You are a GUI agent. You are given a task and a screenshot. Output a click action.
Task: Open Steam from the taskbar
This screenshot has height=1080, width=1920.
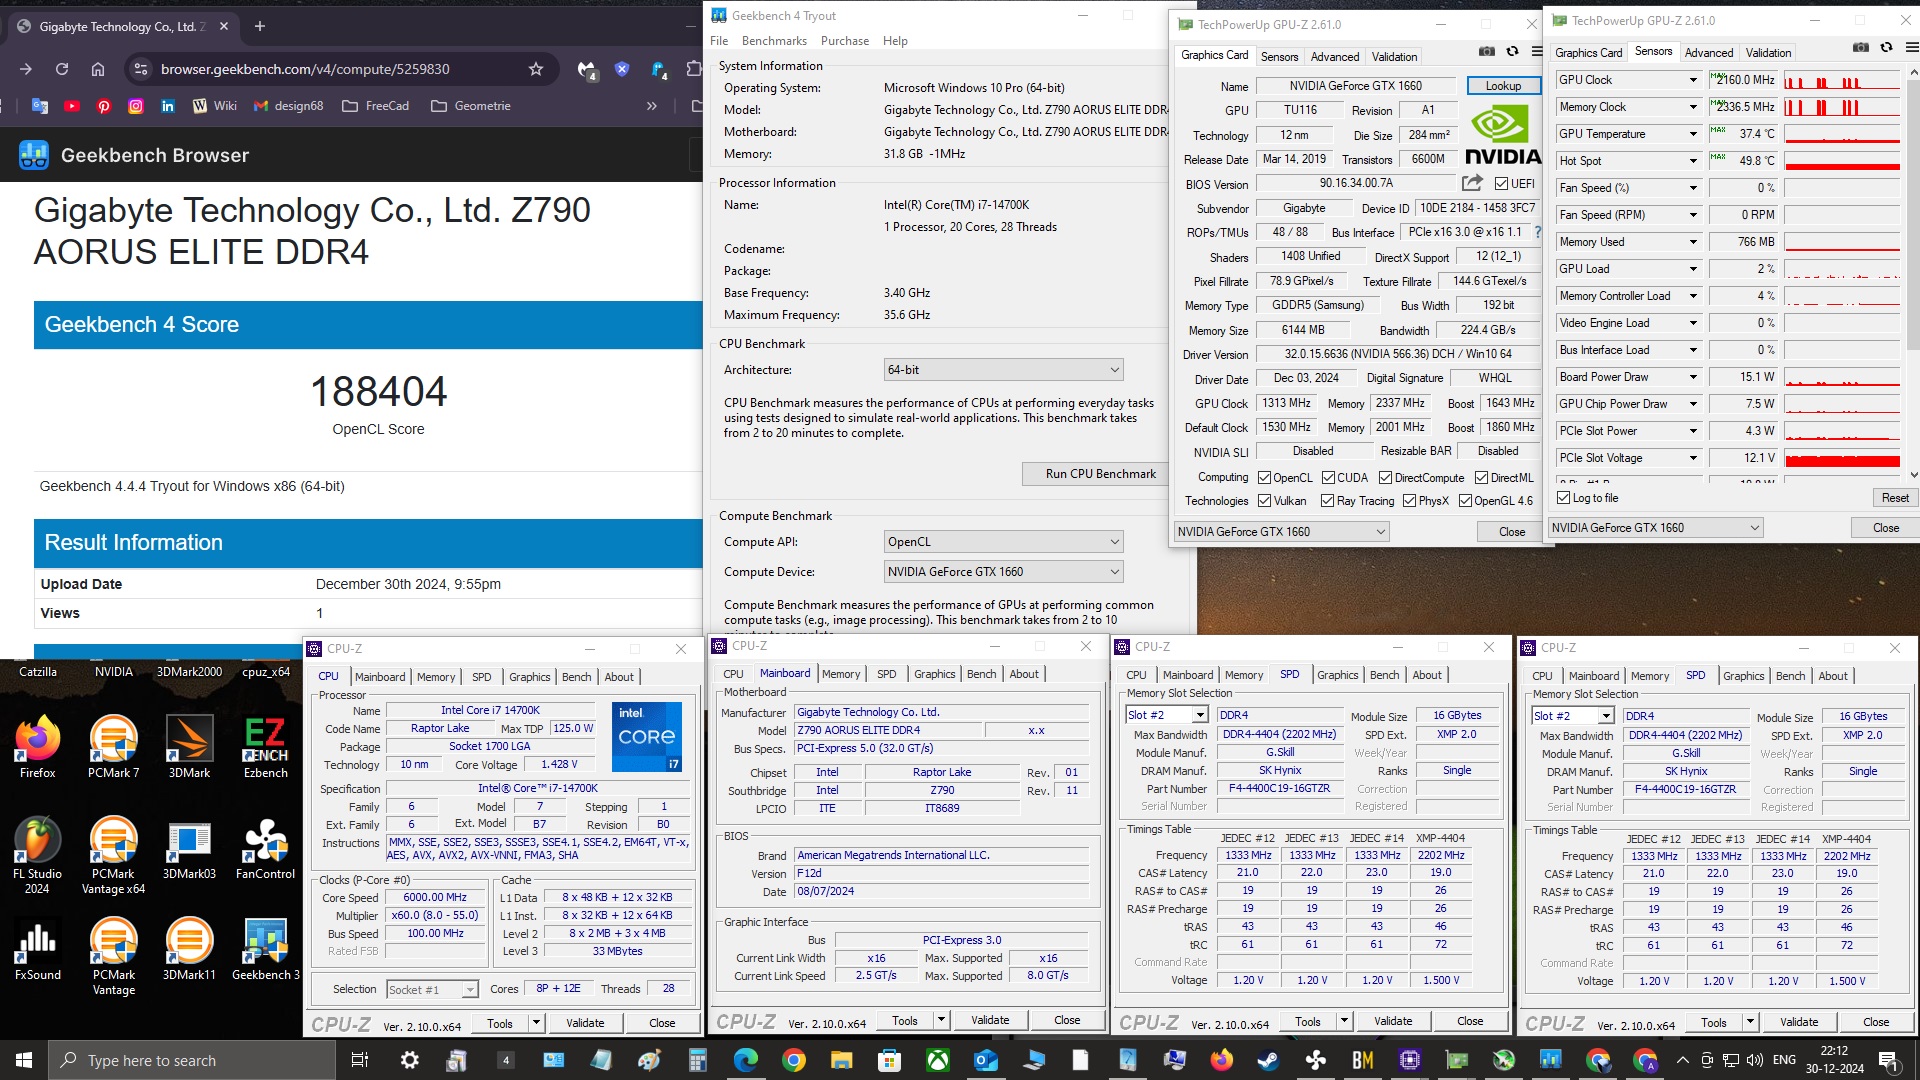click(1268, 1060)
